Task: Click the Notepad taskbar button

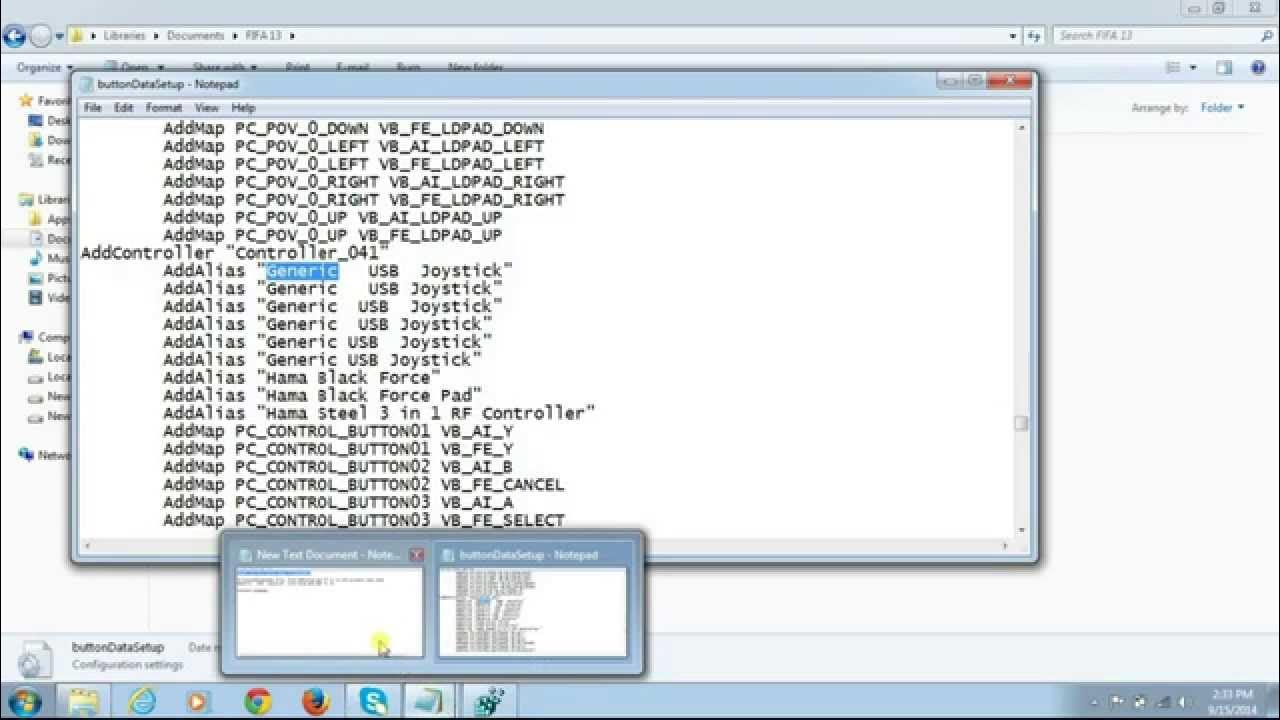Action: 430,702
